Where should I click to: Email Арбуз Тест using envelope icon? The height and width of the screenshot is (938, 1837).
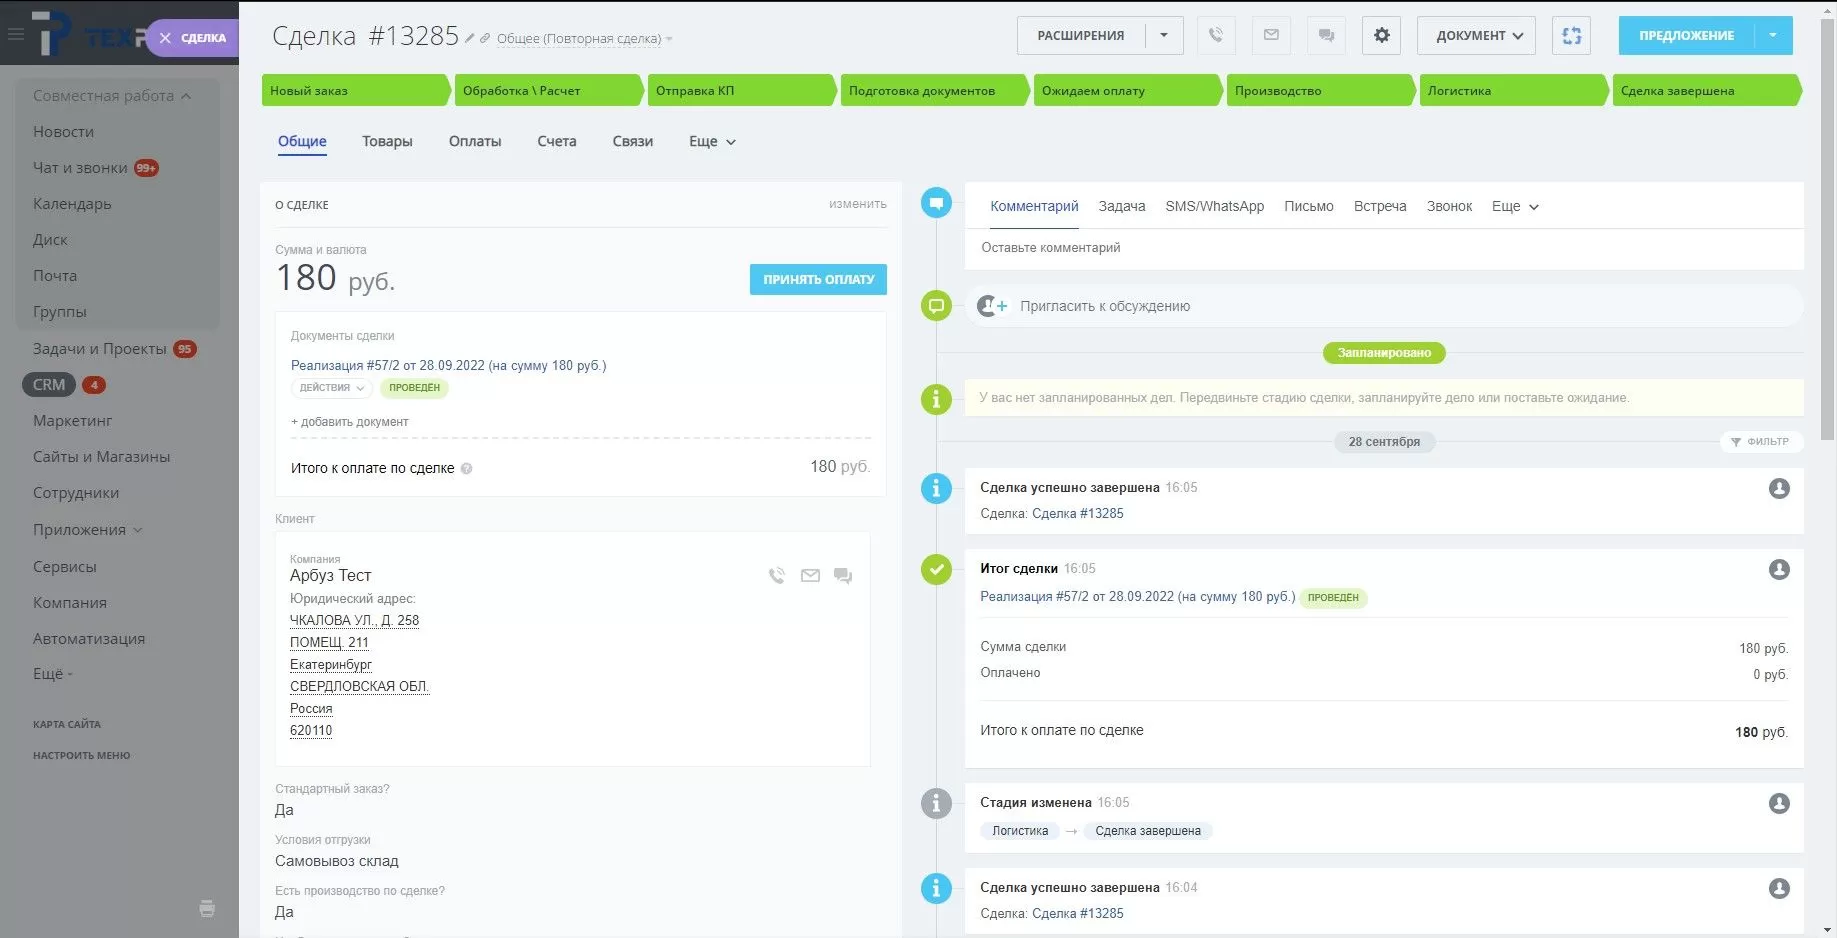pos(810,576)
